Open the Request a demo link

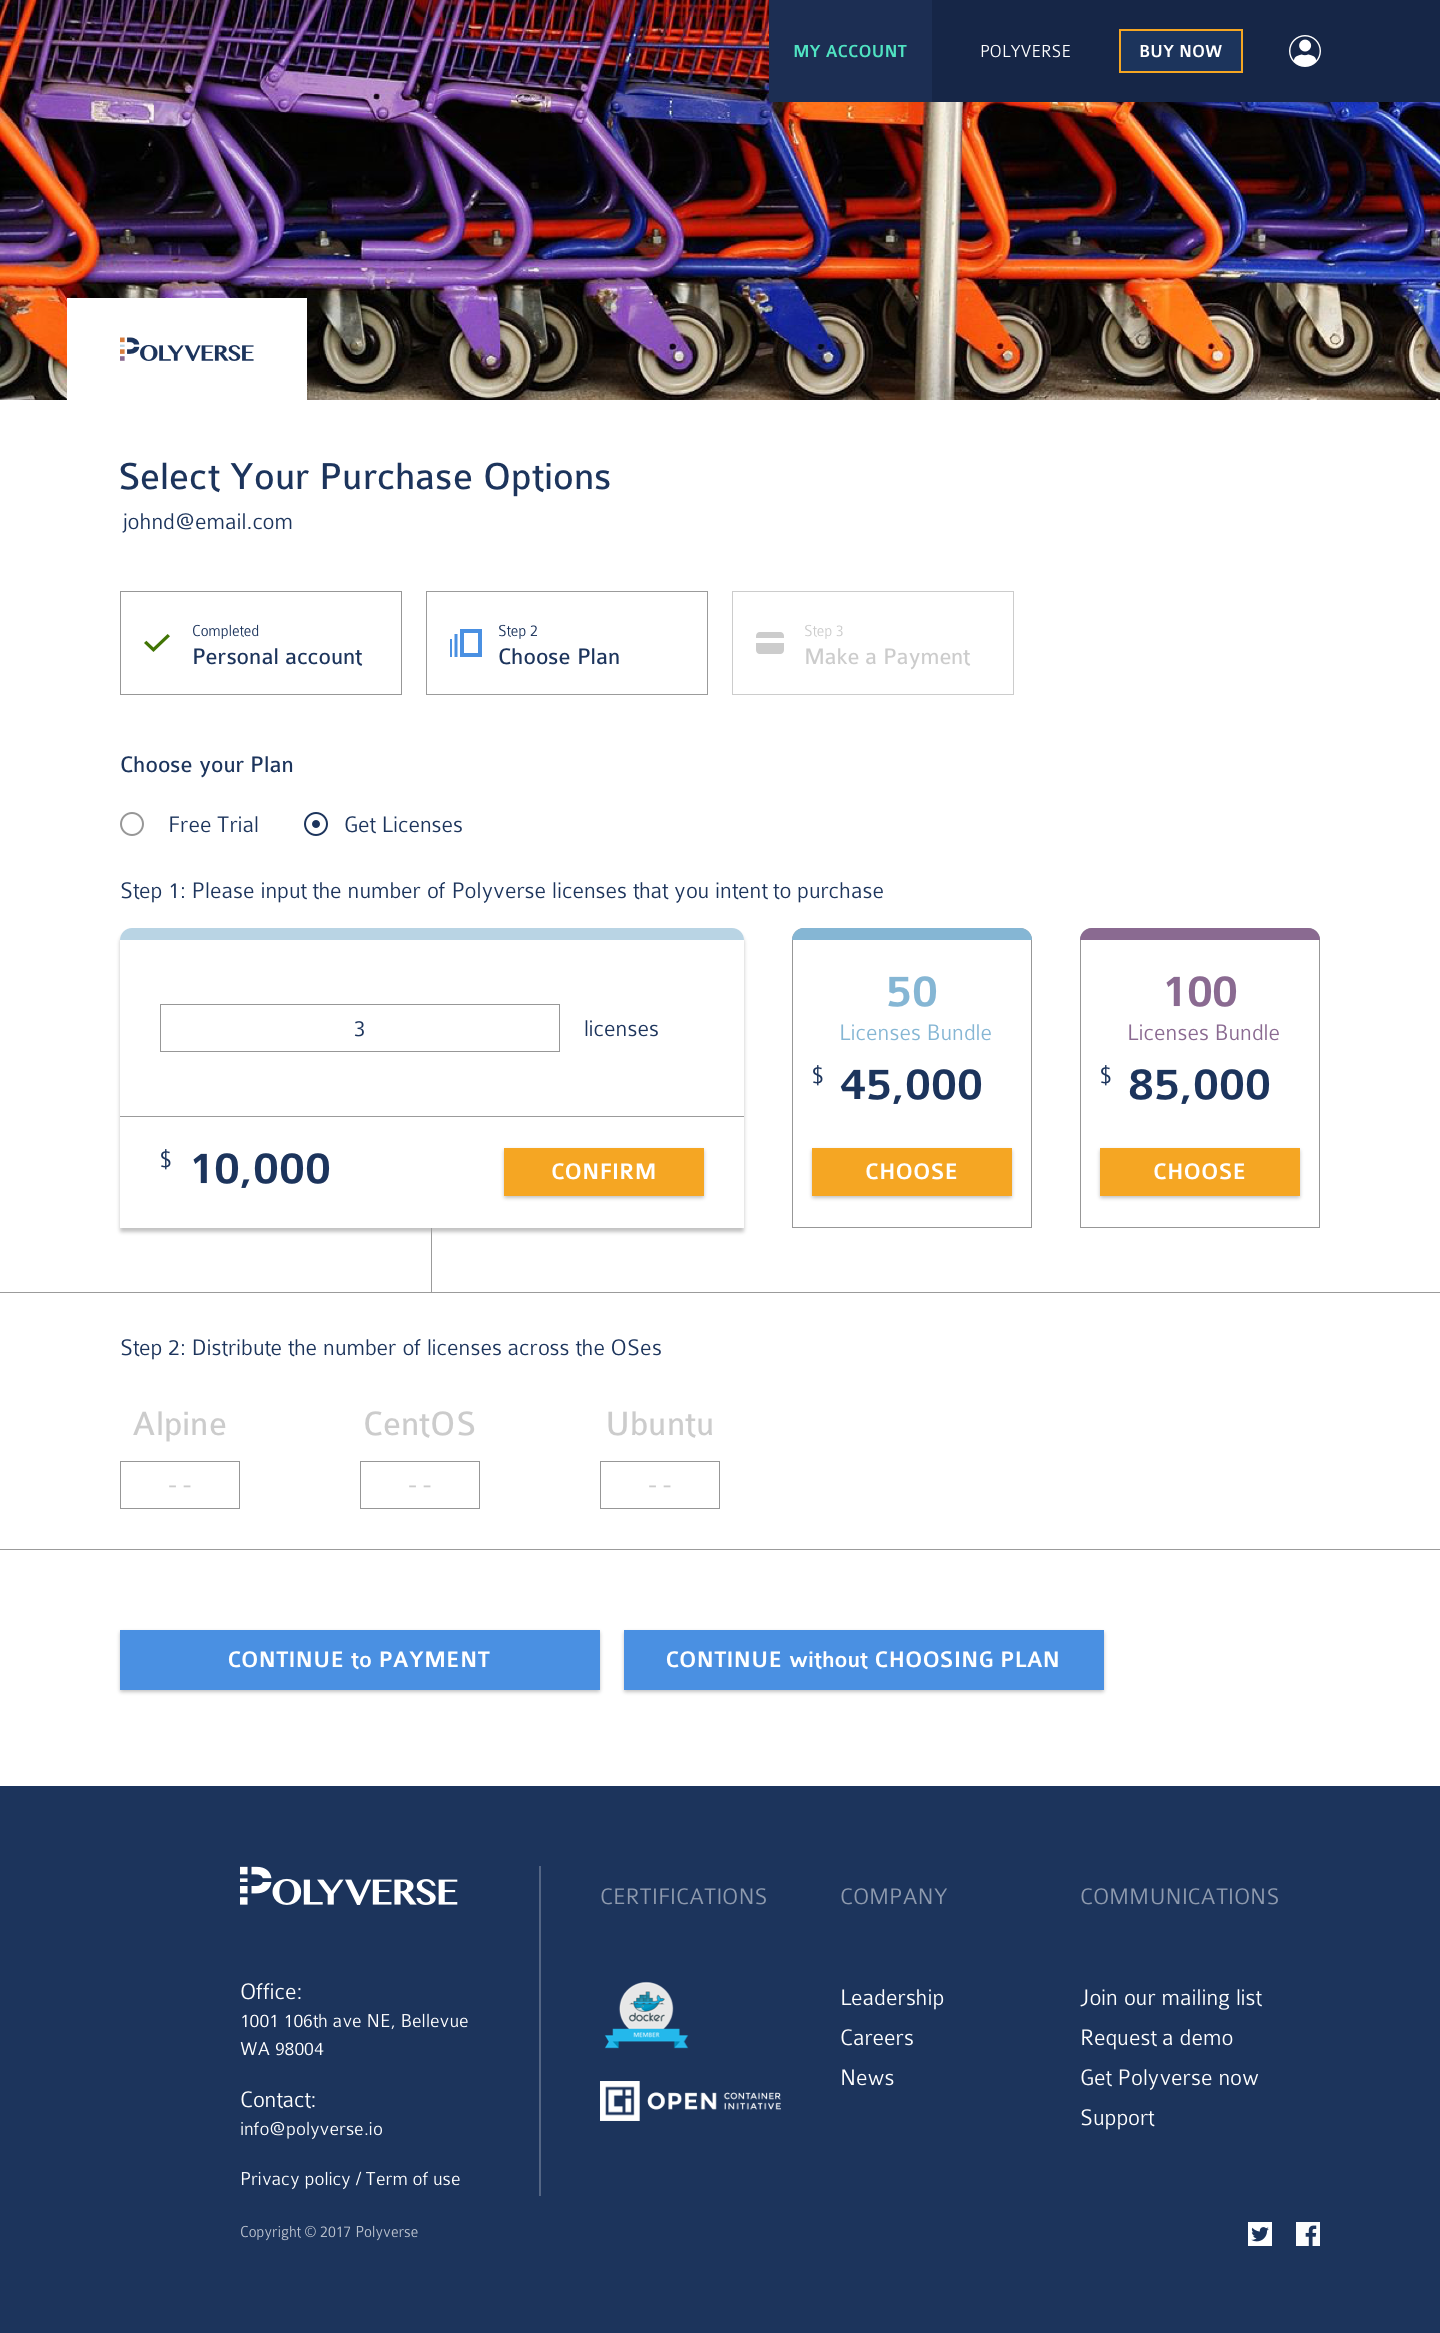(x=1156, y=2037)
